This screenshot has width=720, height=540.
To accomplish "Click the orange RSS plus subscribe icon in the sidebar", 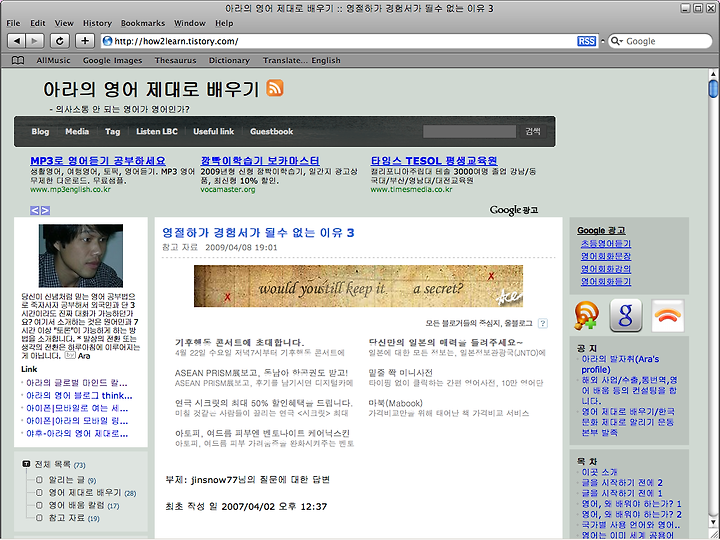I will (586, 315).
